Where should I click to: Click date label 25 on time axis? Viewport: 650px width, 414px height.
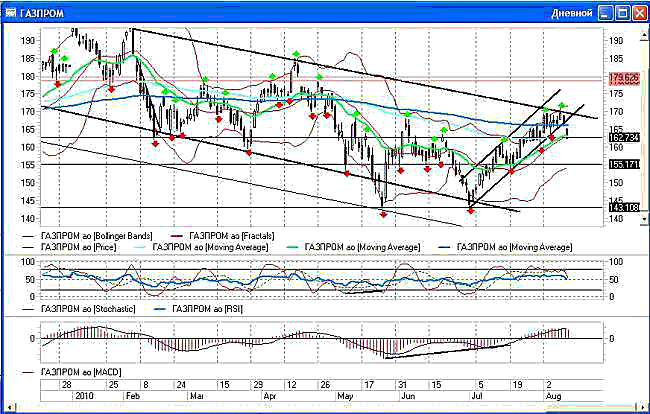coord(114,385)
